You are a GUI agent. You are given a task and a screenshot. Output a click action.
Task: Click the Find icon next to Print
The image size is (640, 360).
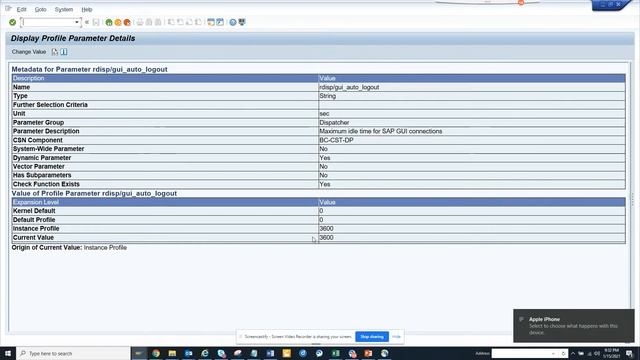coord(149,22)
